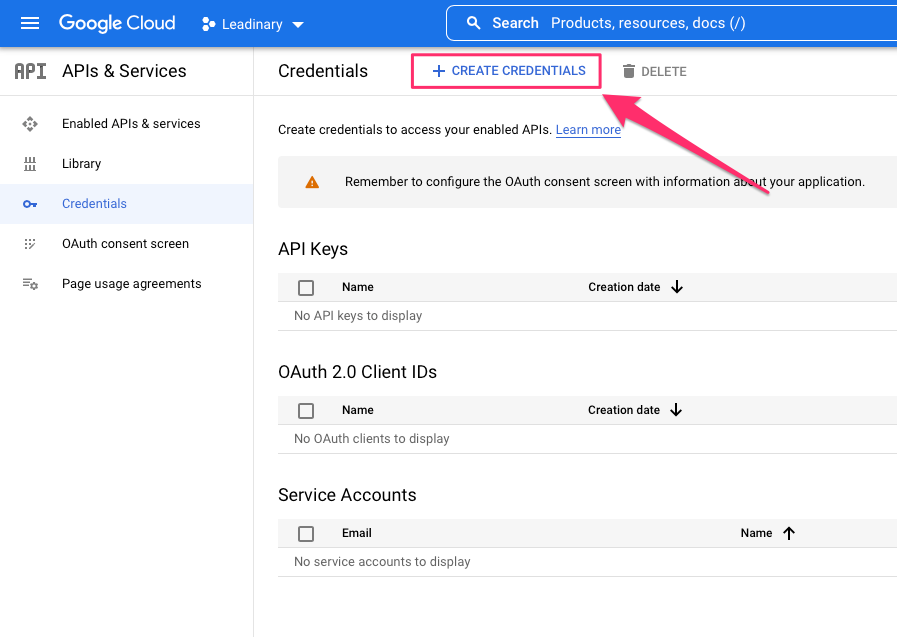Click the API logo beside APIs & Services
Viewport: 897px width, 637px height.
pos(30,71)
